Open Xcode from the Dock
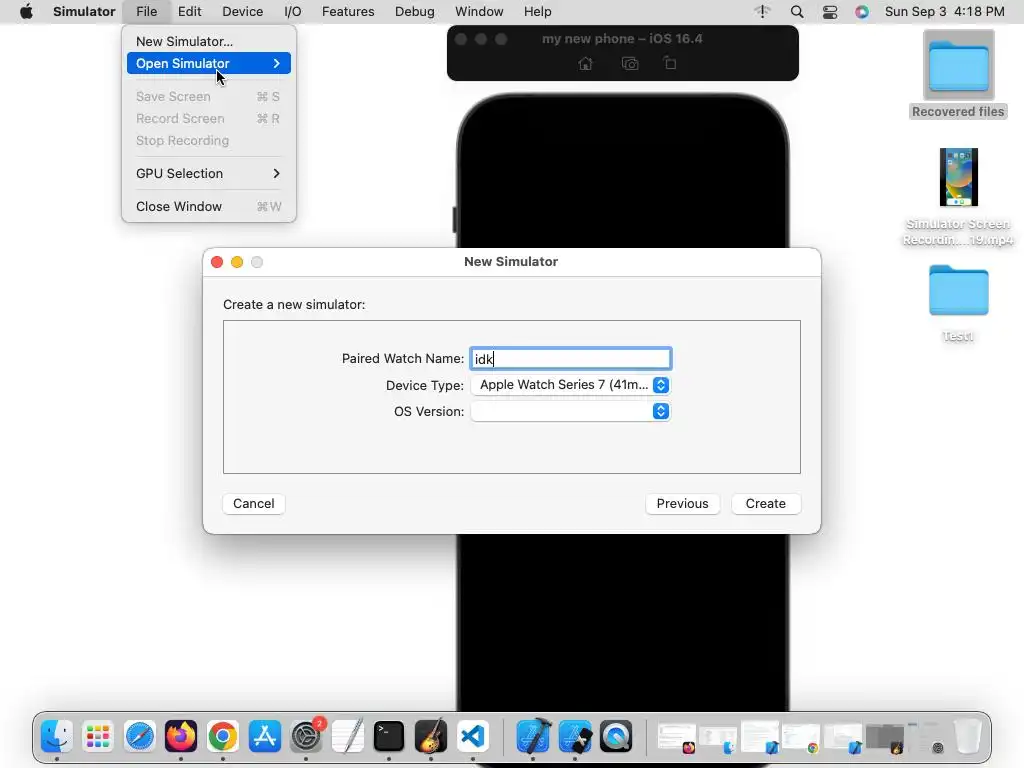This screenshot has width=1024, height=768. (534, 737)
